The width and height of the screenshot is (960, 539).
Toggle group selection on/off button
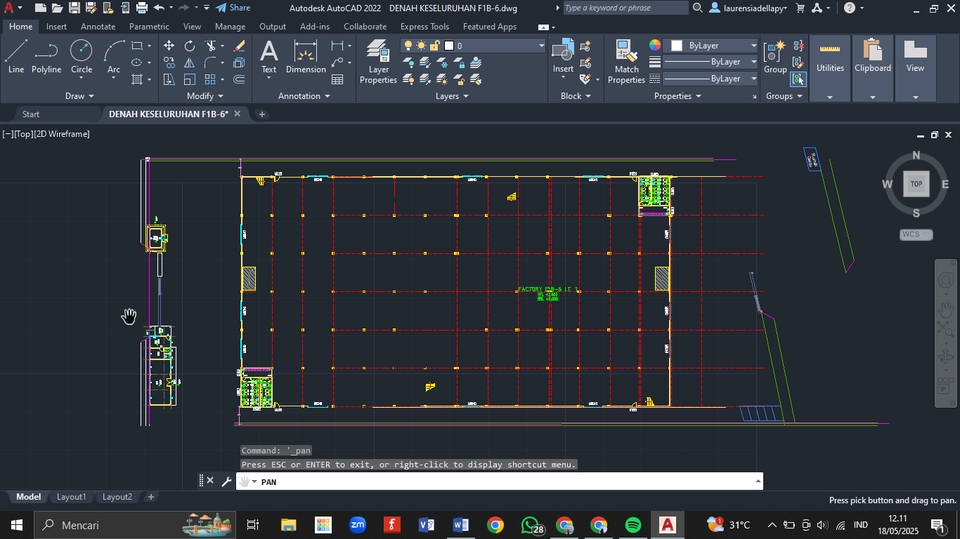coord(798,79)
